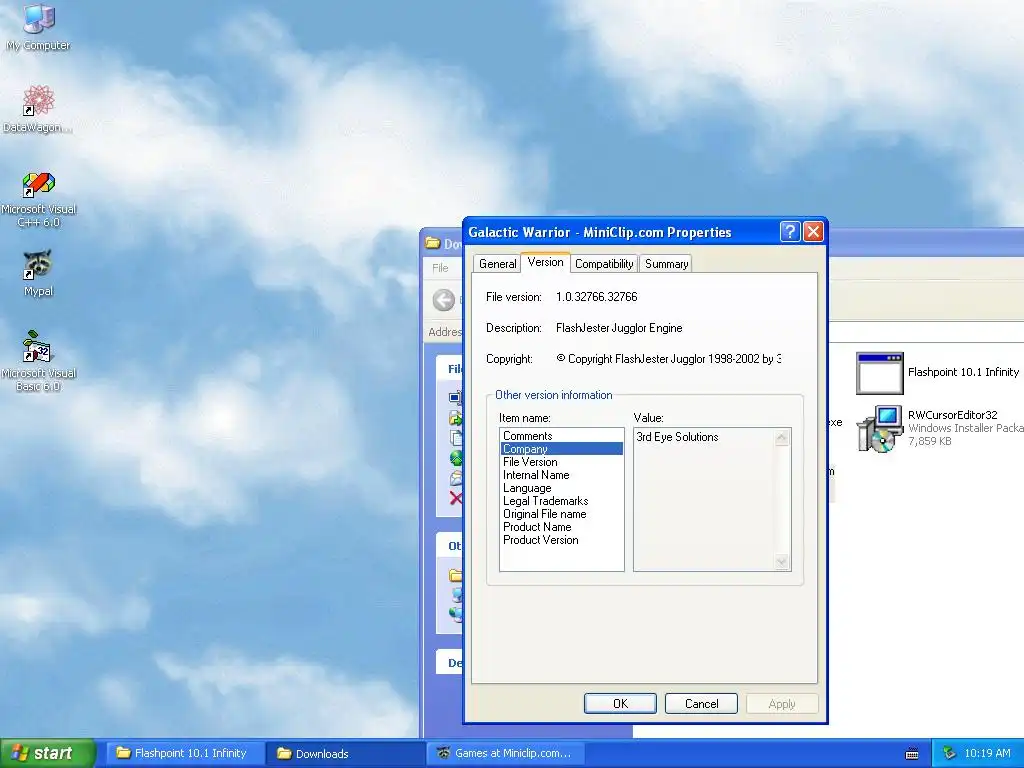Select Product Version in the item list
This screenshot has width=1024, height=768.
pyautogui.click(x=562, y=540)
